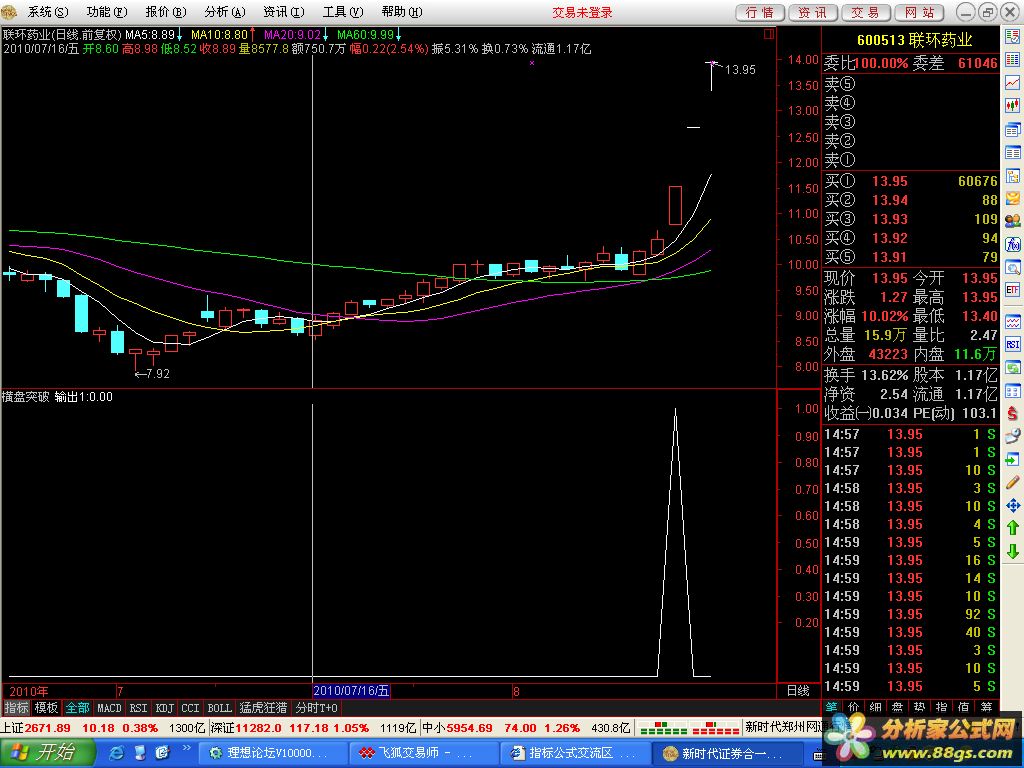Select the BOLL indicator tab
The height and width of the screenshot is (768, 1024).
(219, 708)
